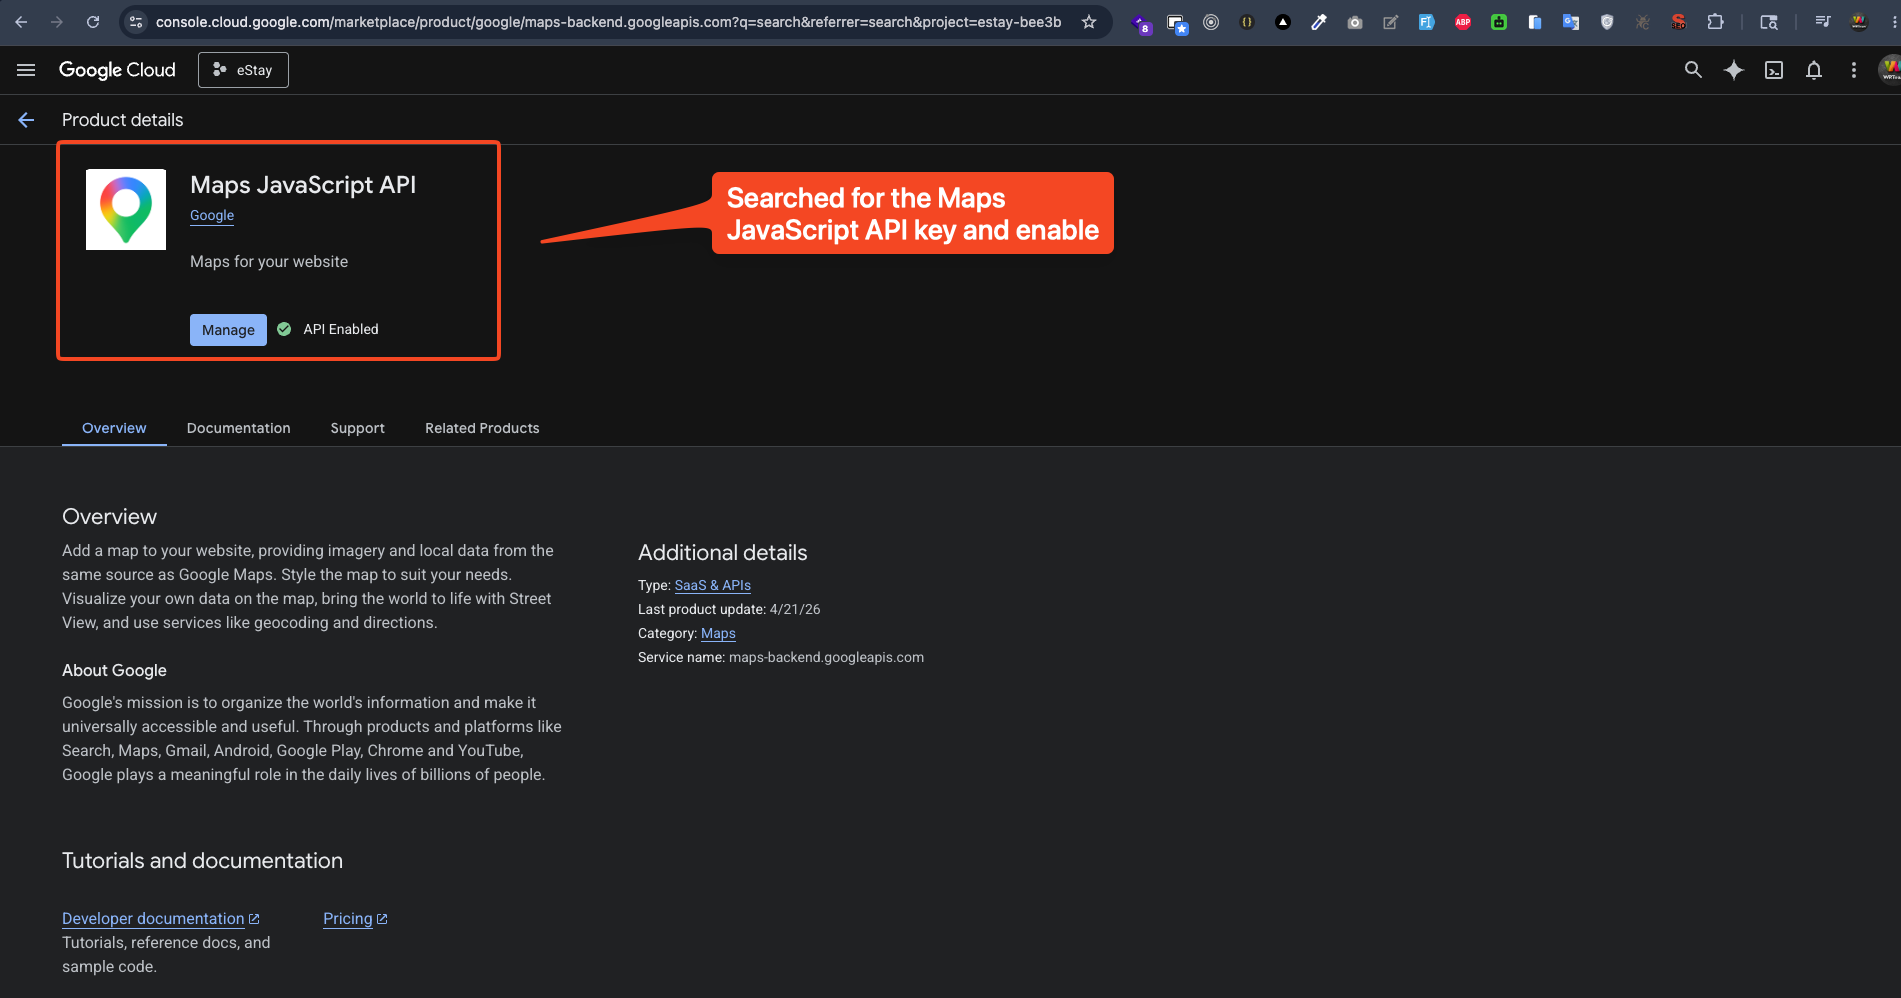The width and height of the screenshot is (1901, 998).
Task: Open the pencil edit note extension
Action: 1391,22
